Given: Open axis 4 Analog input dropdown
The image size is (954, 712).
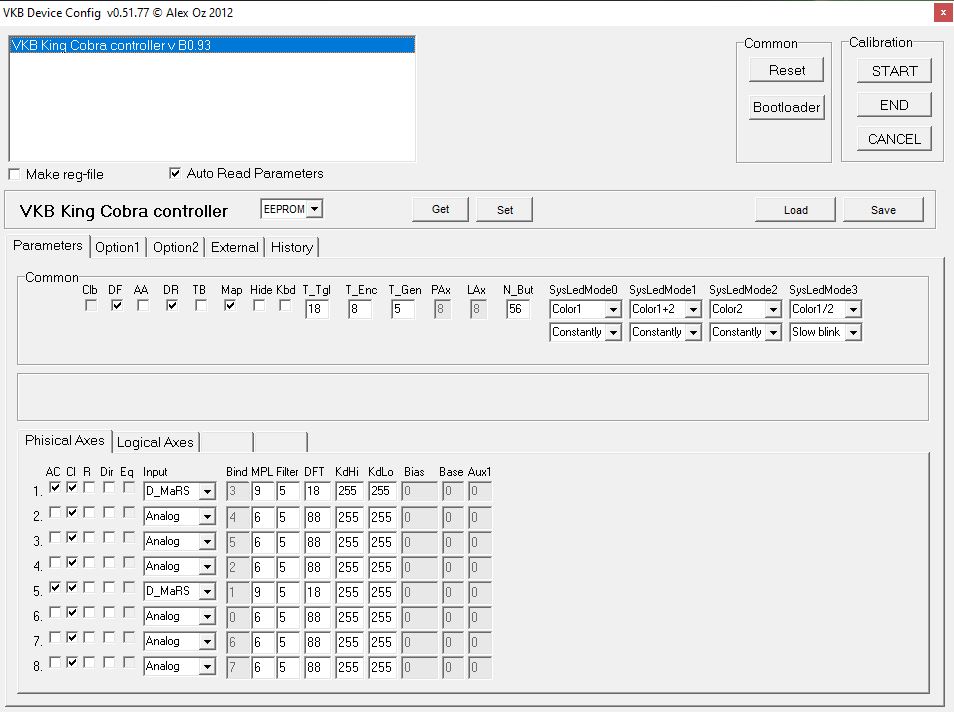Looking at the screenshot, I should [207, 567].
